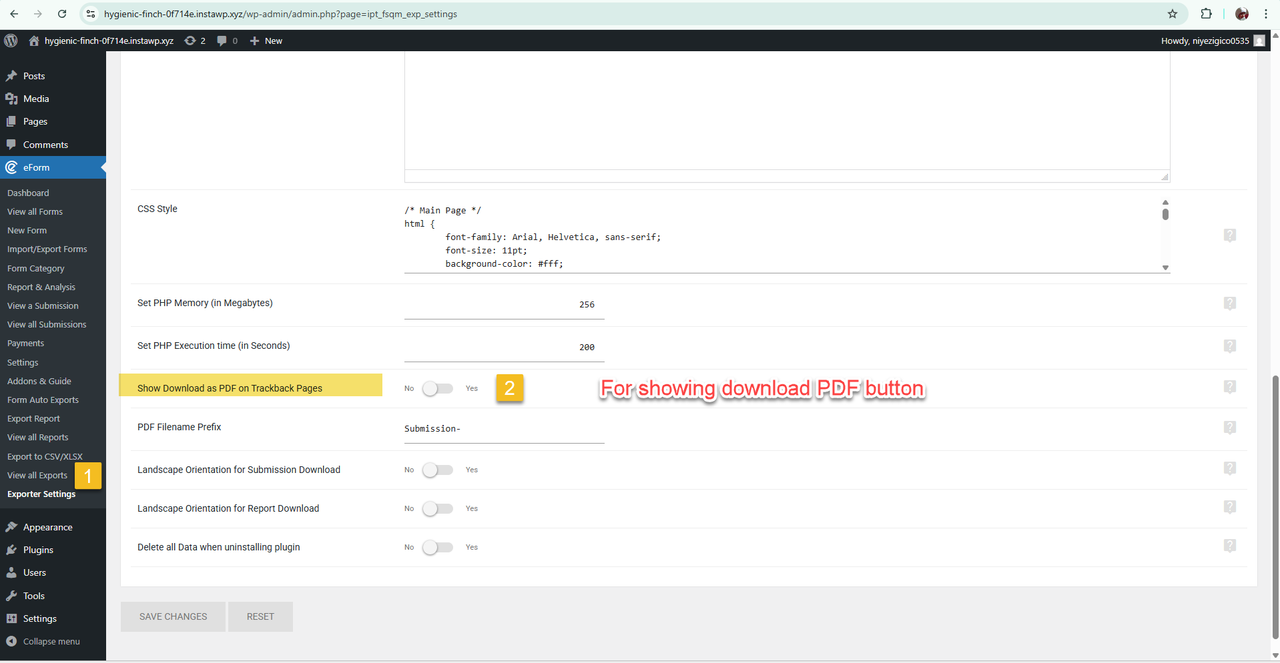Click the browser address bar URL

click(x=281, y=14)
